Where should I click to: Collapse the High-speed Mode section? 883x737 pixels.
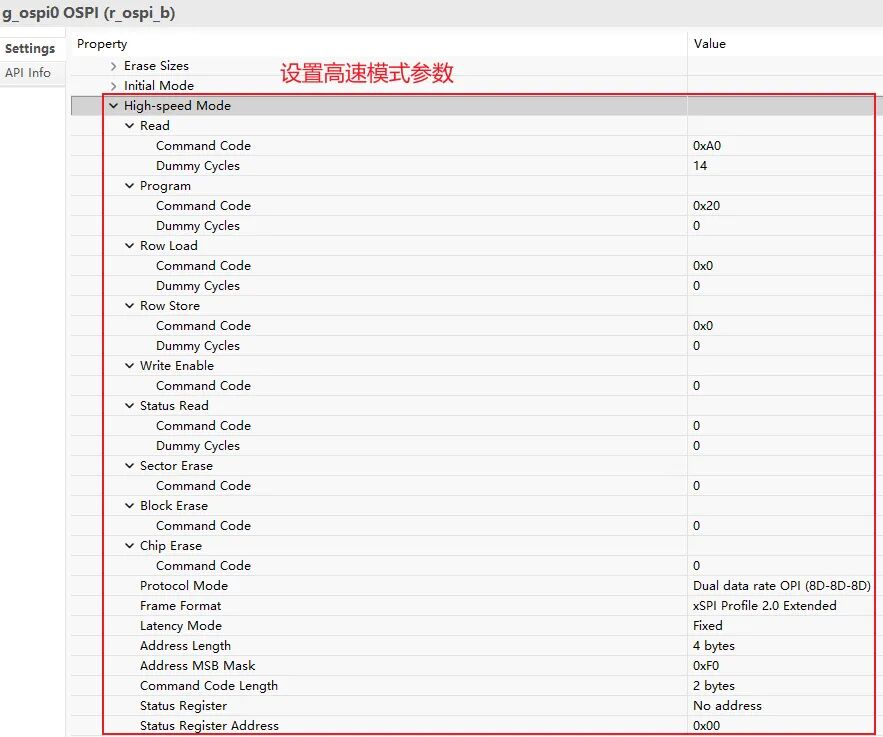click(x=113, y=106)
